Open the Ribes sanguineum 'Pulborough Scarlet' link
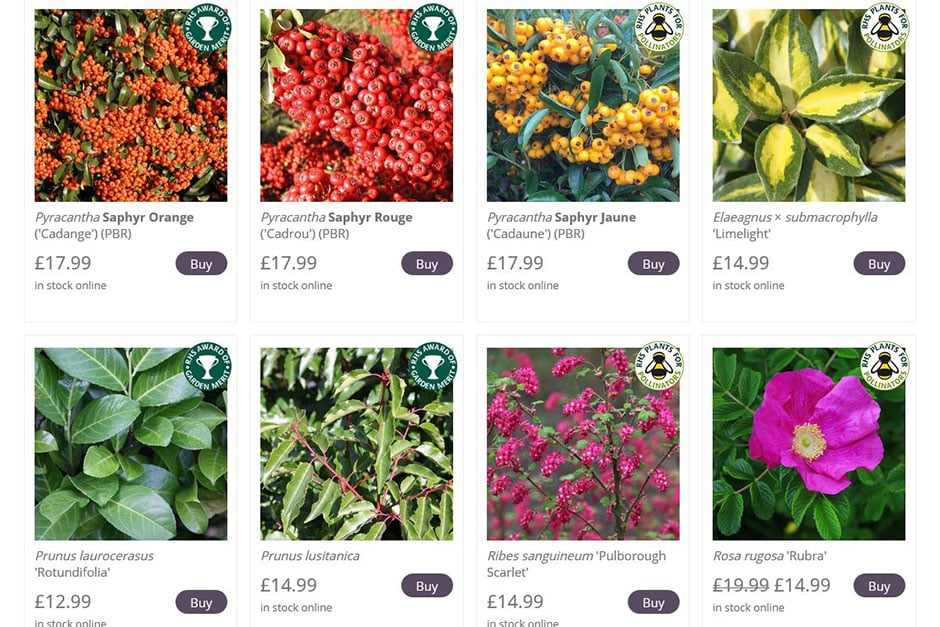 pyautogui.click(x=576, y=563)
